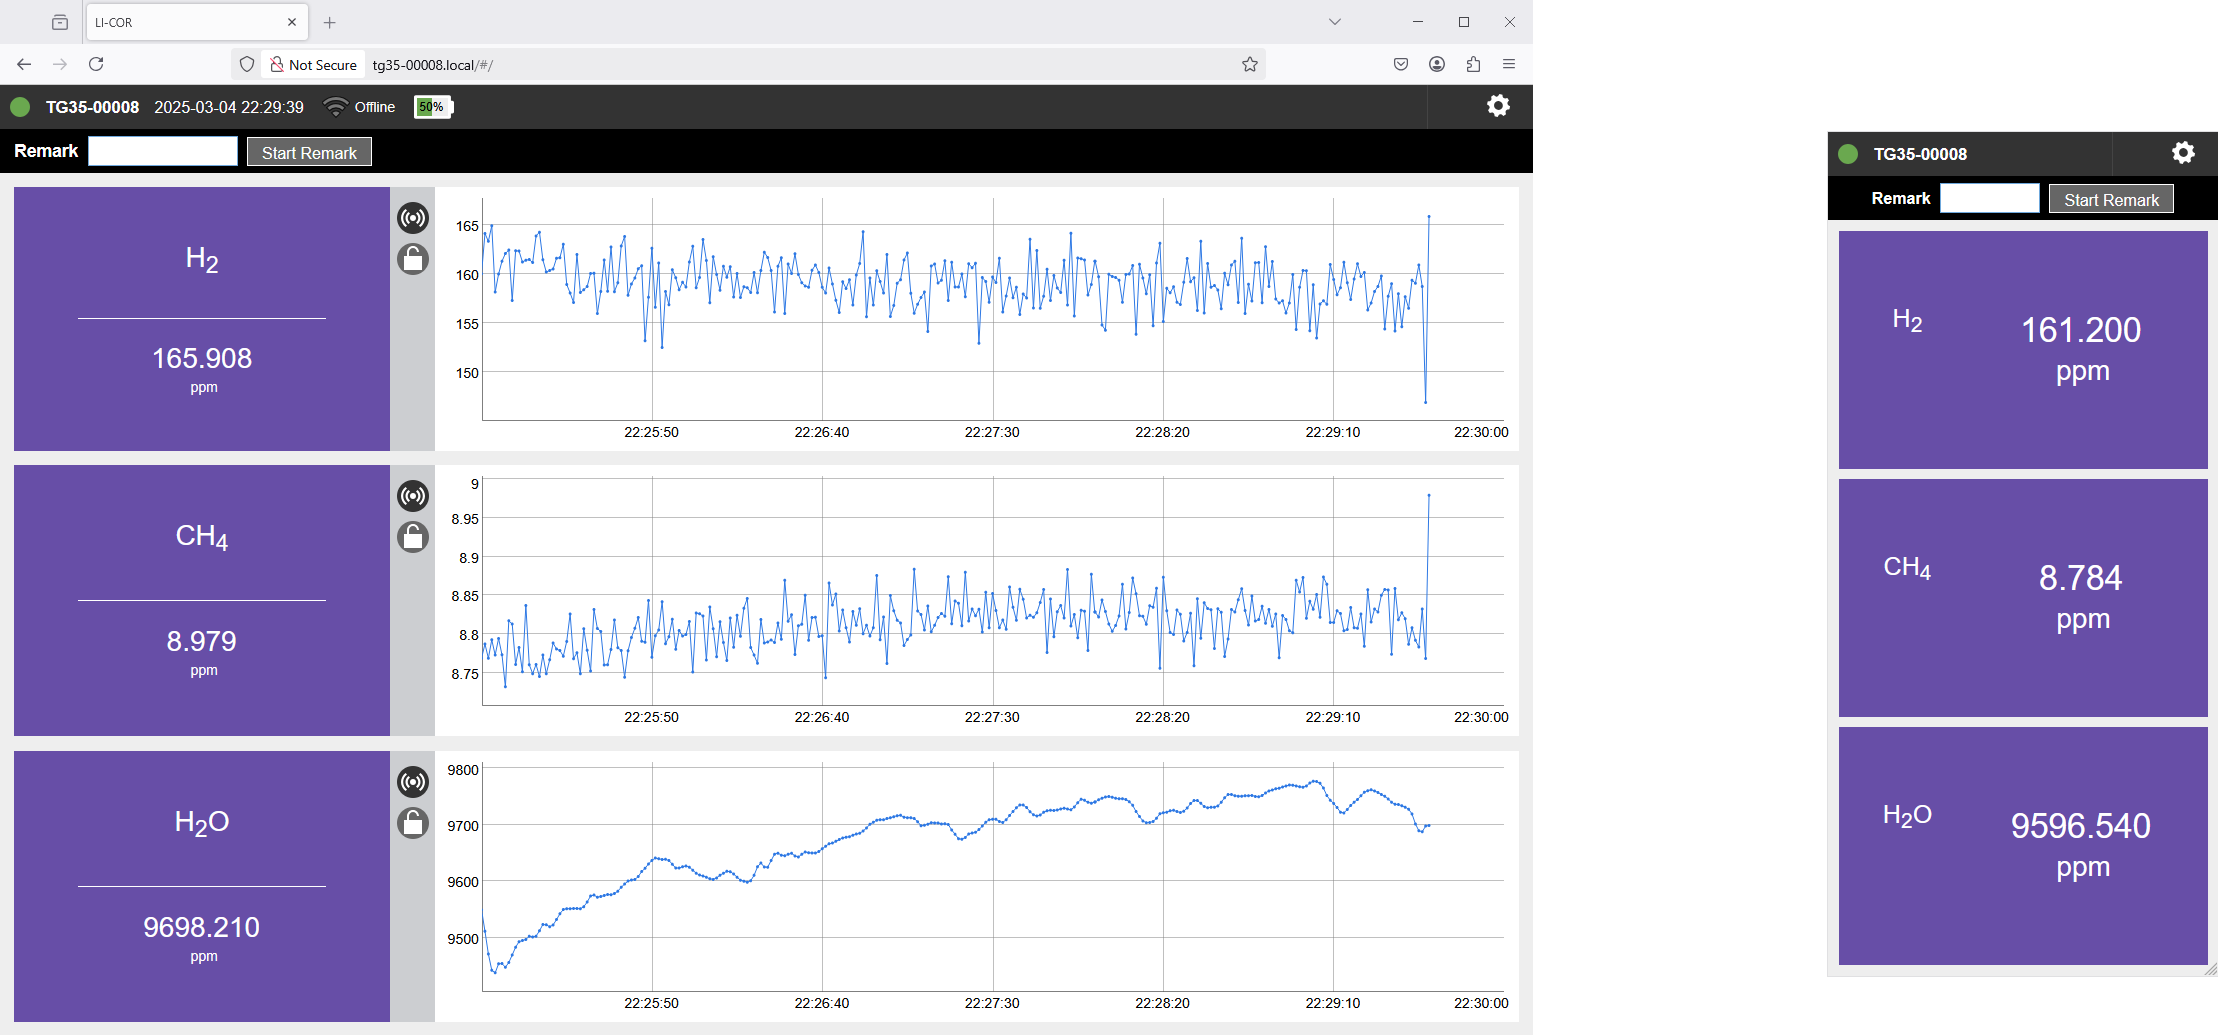2228x1035 pixels.
Task: Click the battery 50% indicator
Action: click(433, 107)
